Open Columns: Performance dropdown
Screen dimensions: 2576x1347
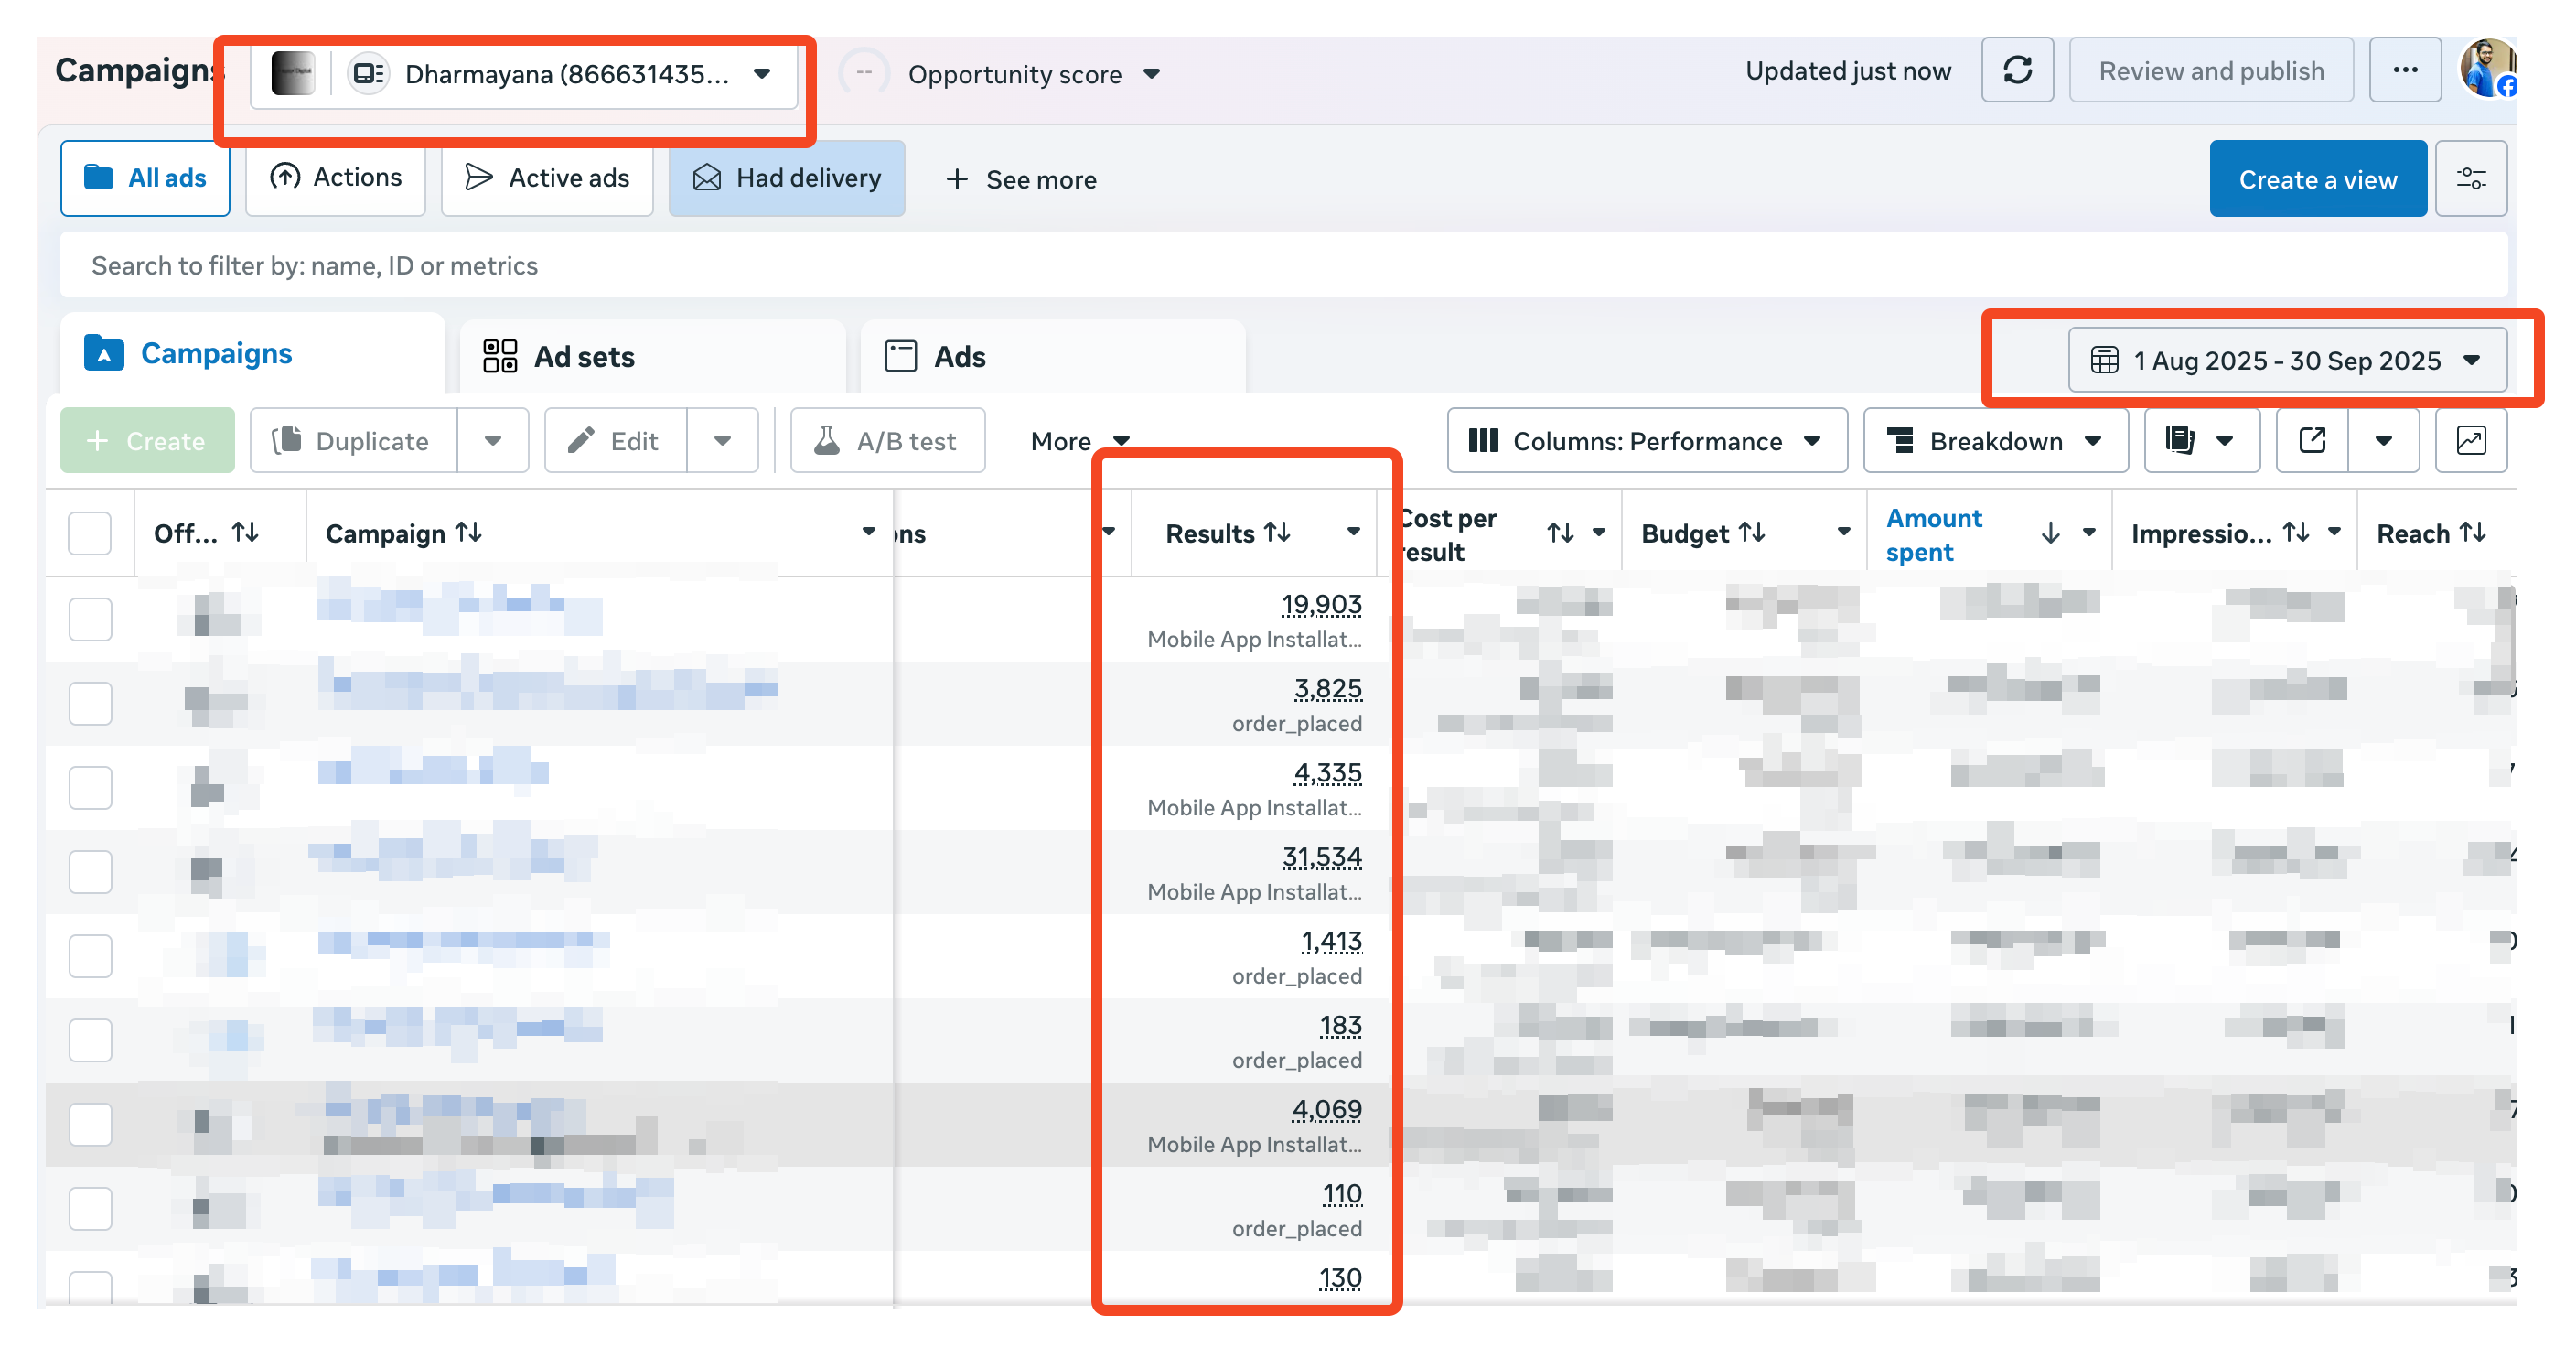pos(1647,440)
